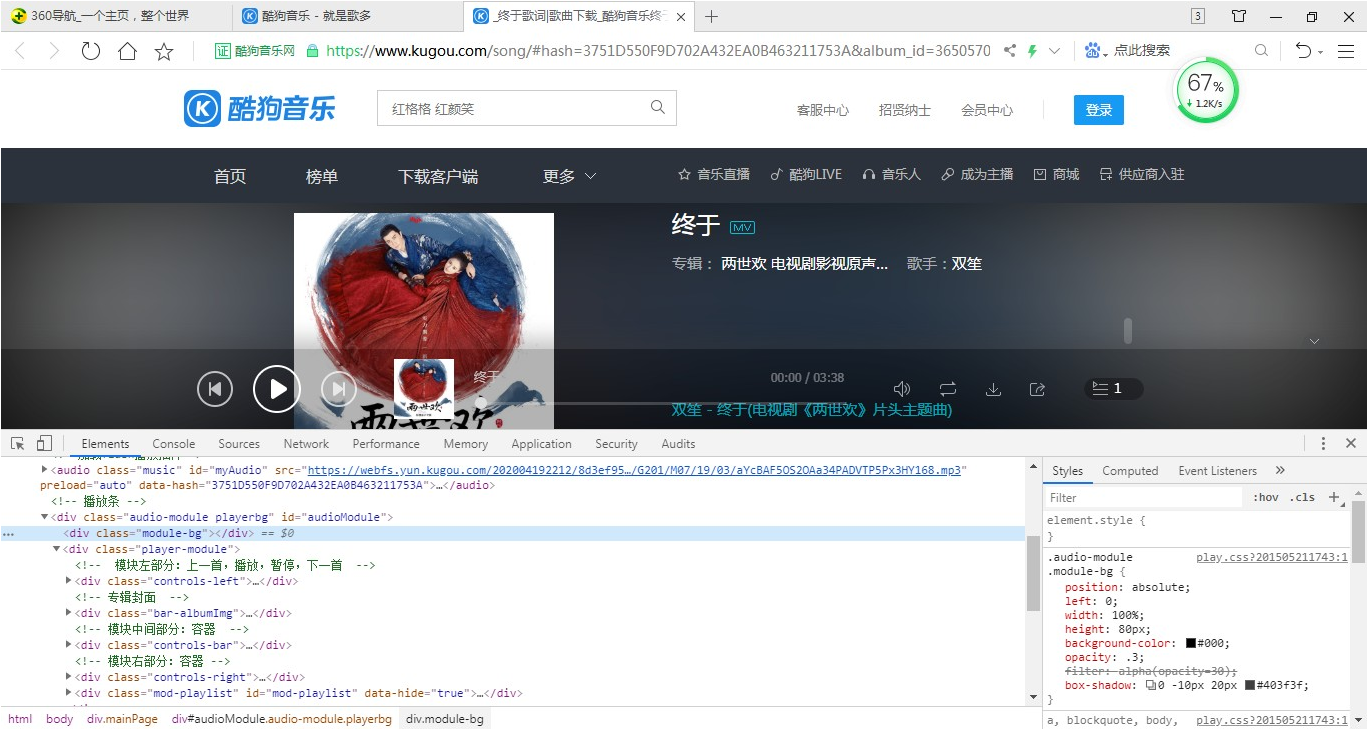Click the black #000 background color swatch
Screen dimensions: 1368x730
1191,643
